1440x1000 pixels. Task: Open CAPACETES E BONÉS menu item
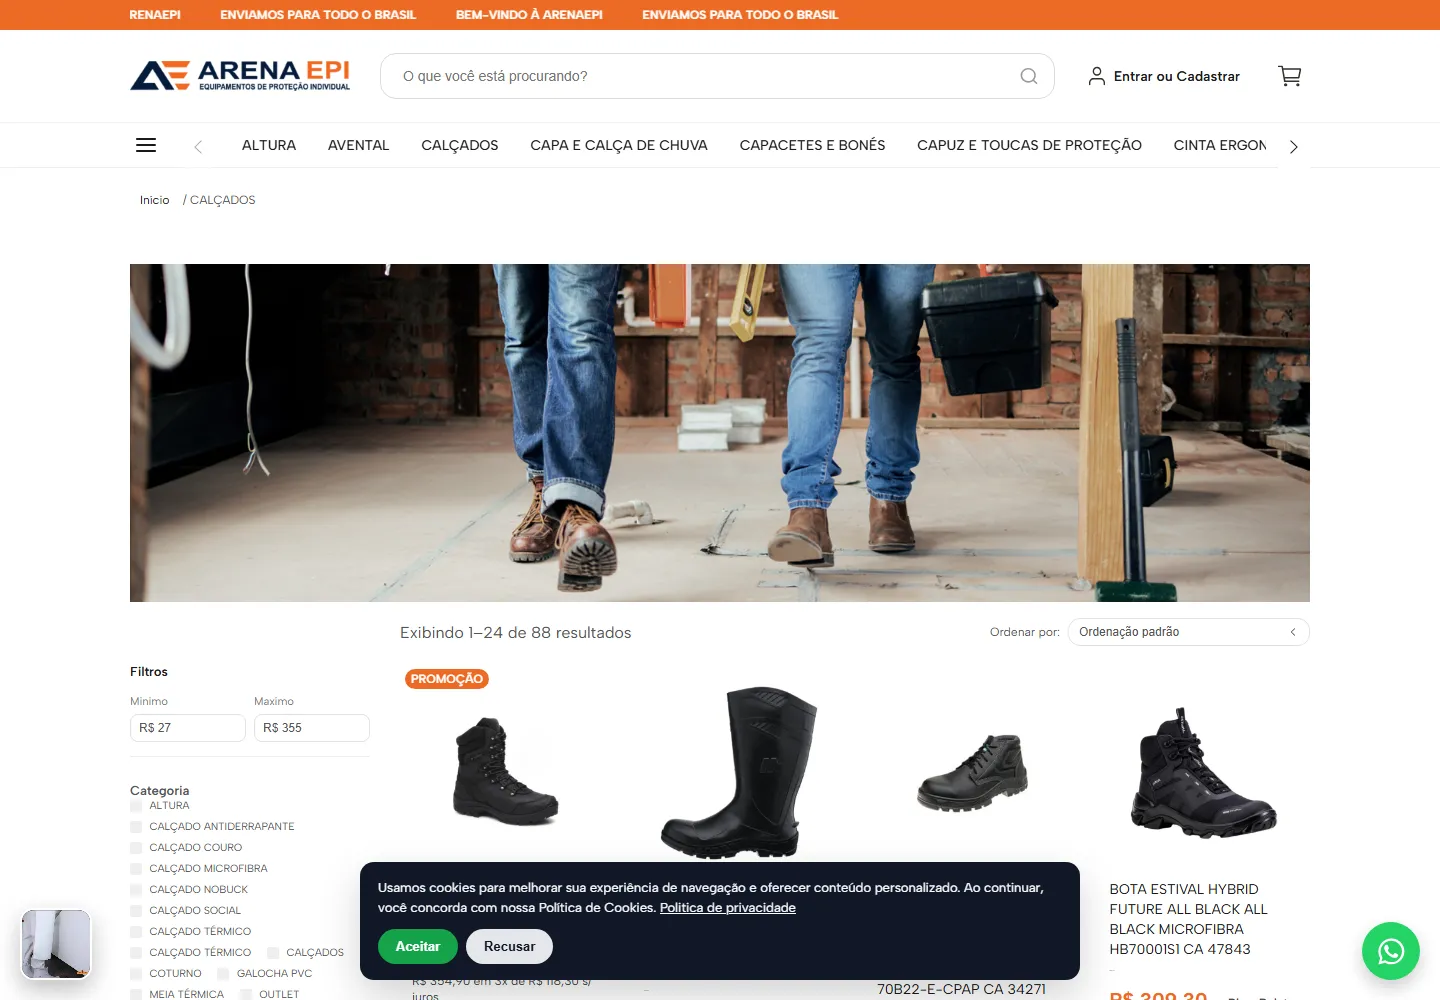pos(812,145)
